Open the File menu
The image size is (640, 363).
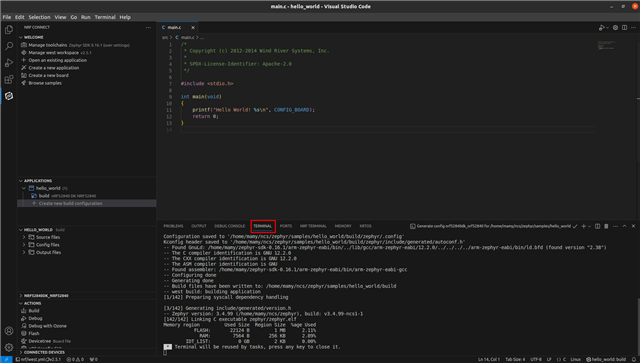[7, 17]
